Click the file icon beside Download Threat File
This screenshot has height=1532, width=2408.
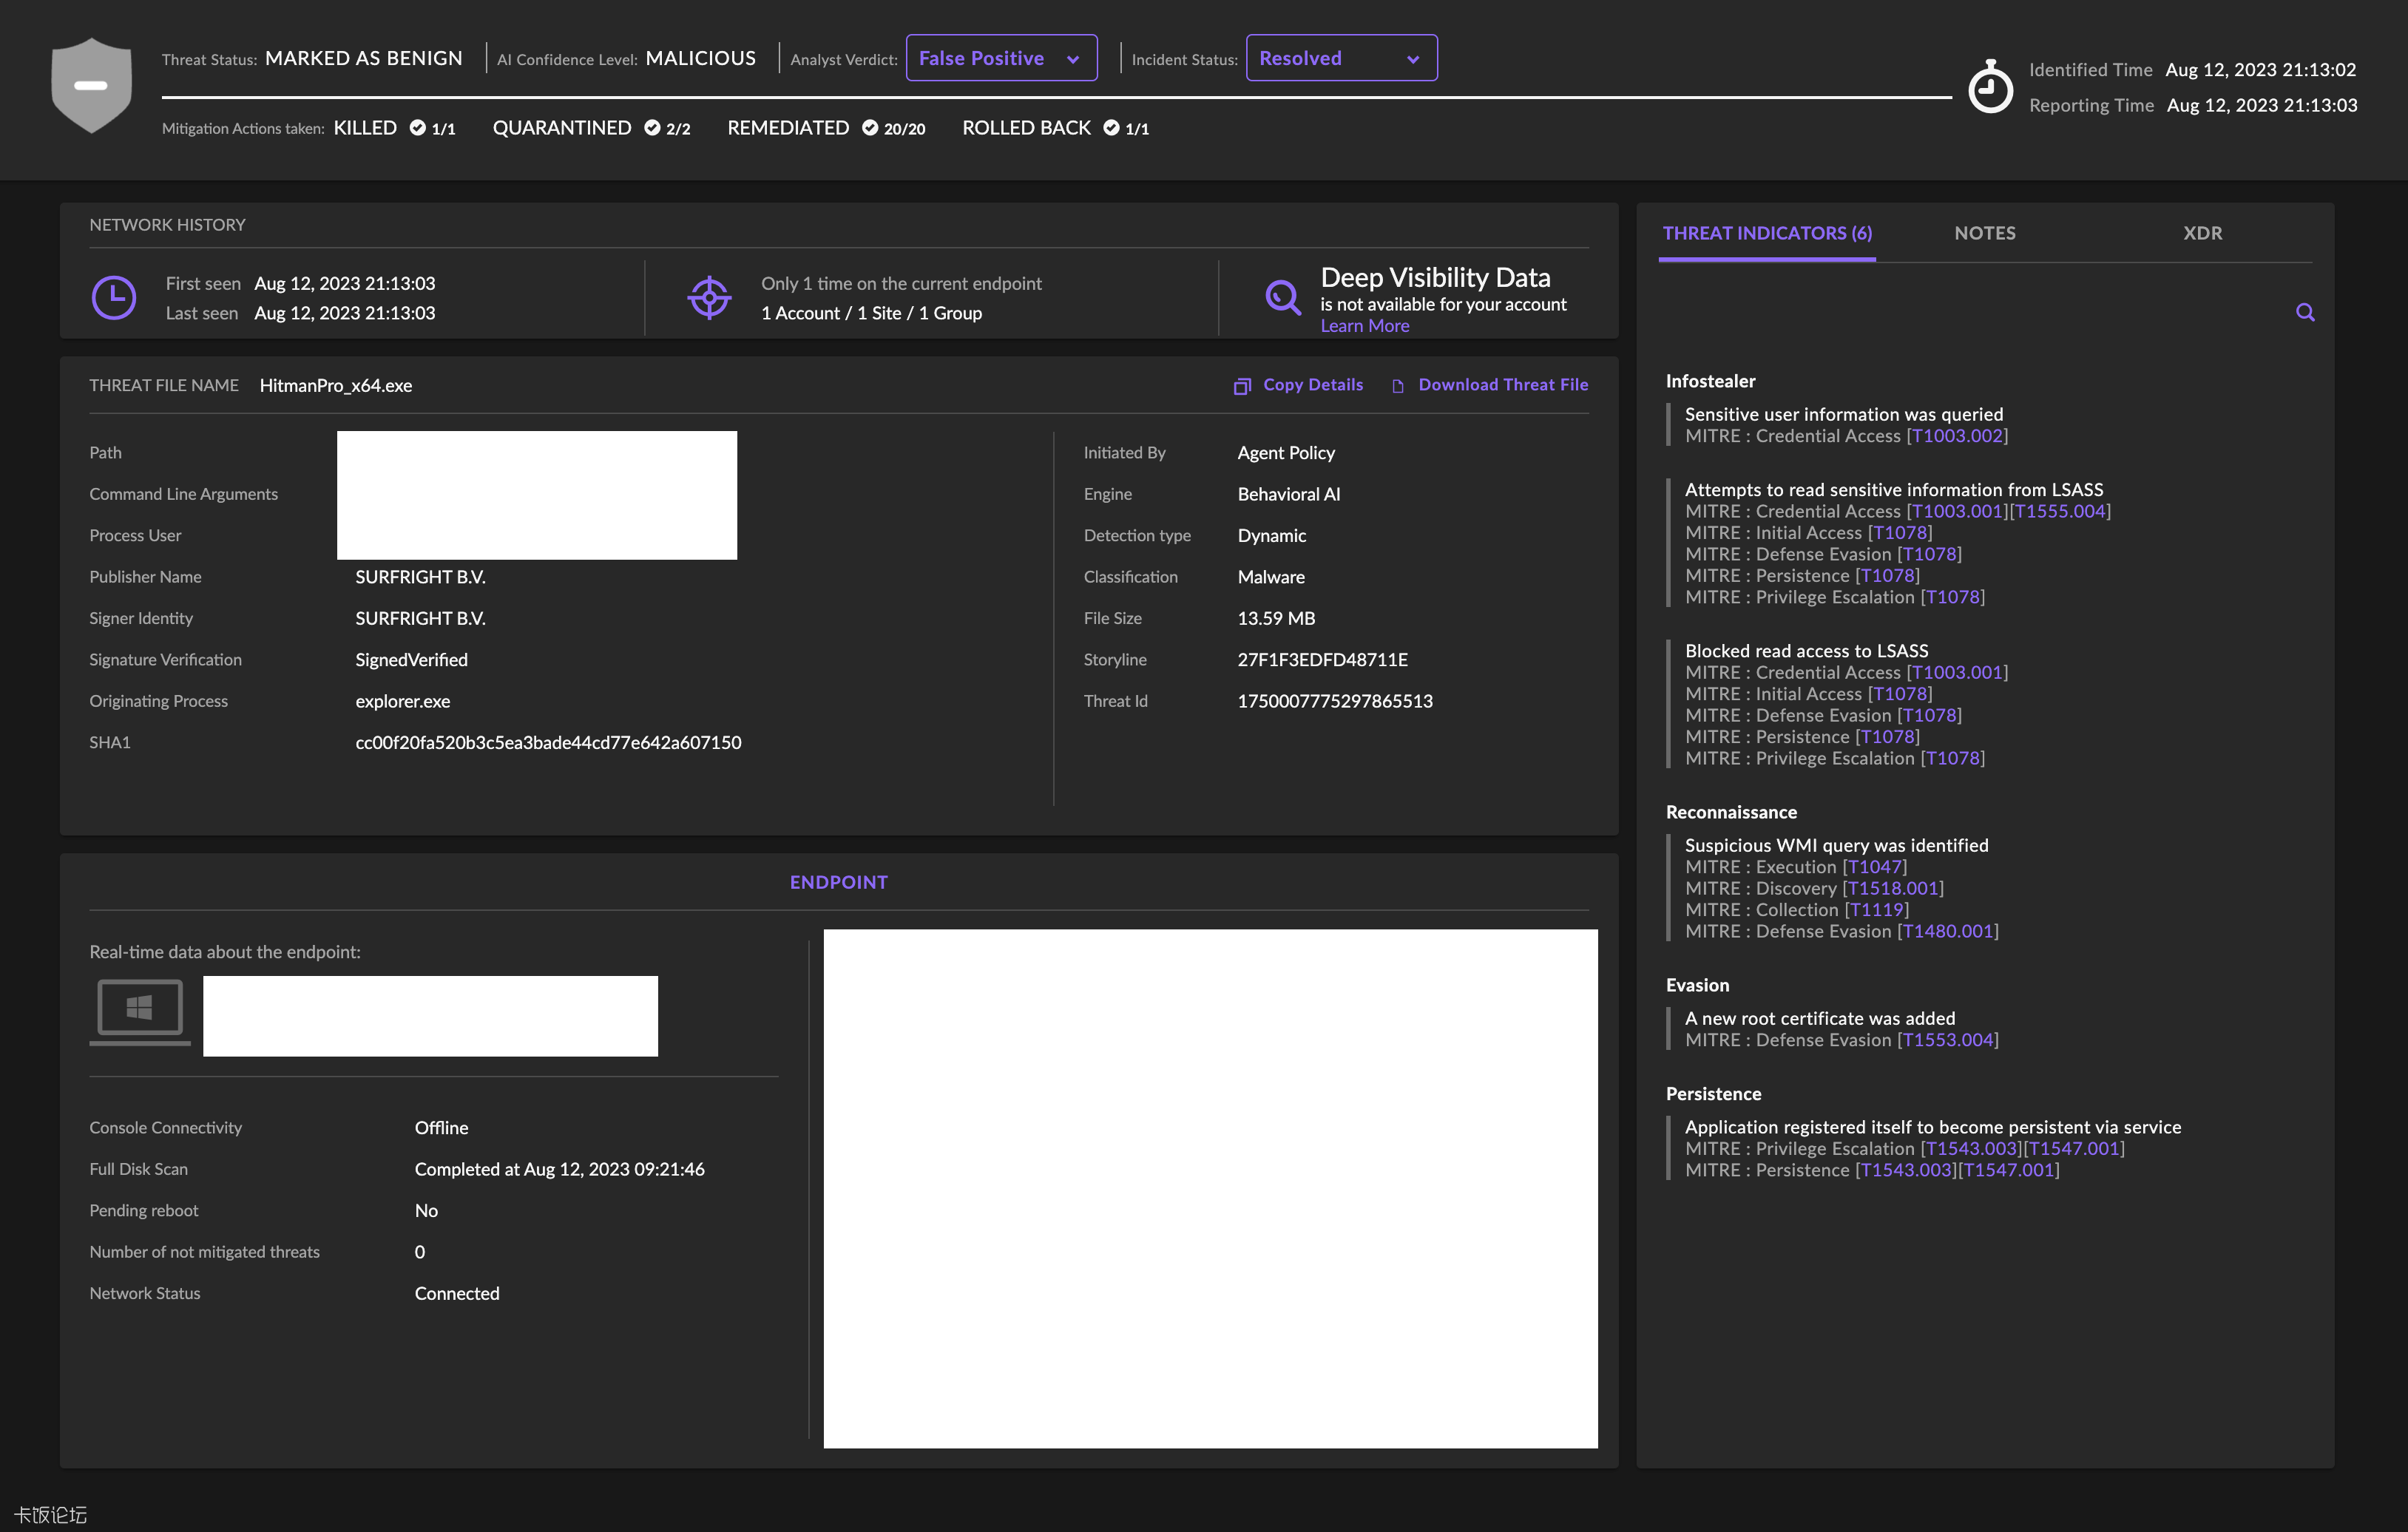[1398, 386]
